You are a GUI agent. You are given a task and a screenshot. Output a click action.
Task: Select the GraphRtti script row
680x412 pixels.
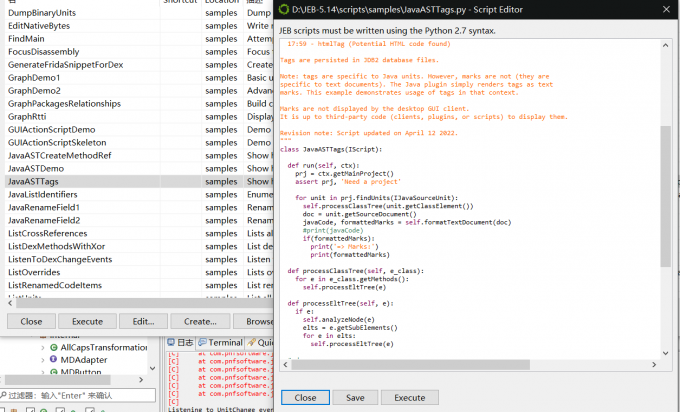[139, 117]
